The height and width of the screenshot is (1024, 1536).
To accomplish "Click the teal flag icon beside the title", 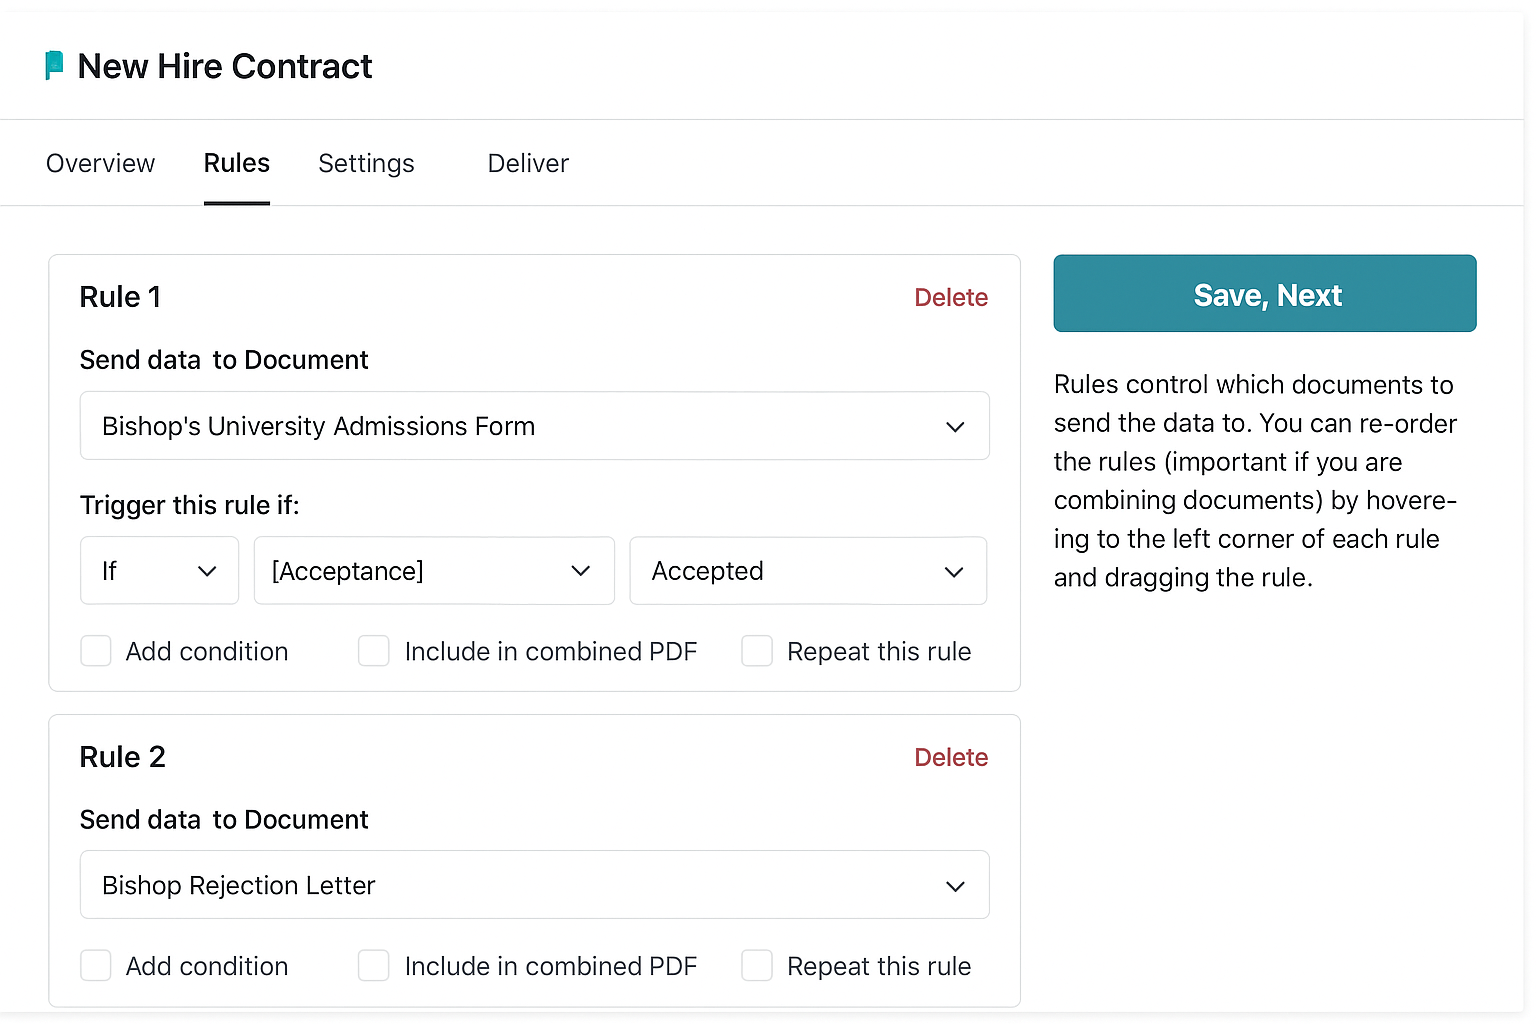I will 55,65.
